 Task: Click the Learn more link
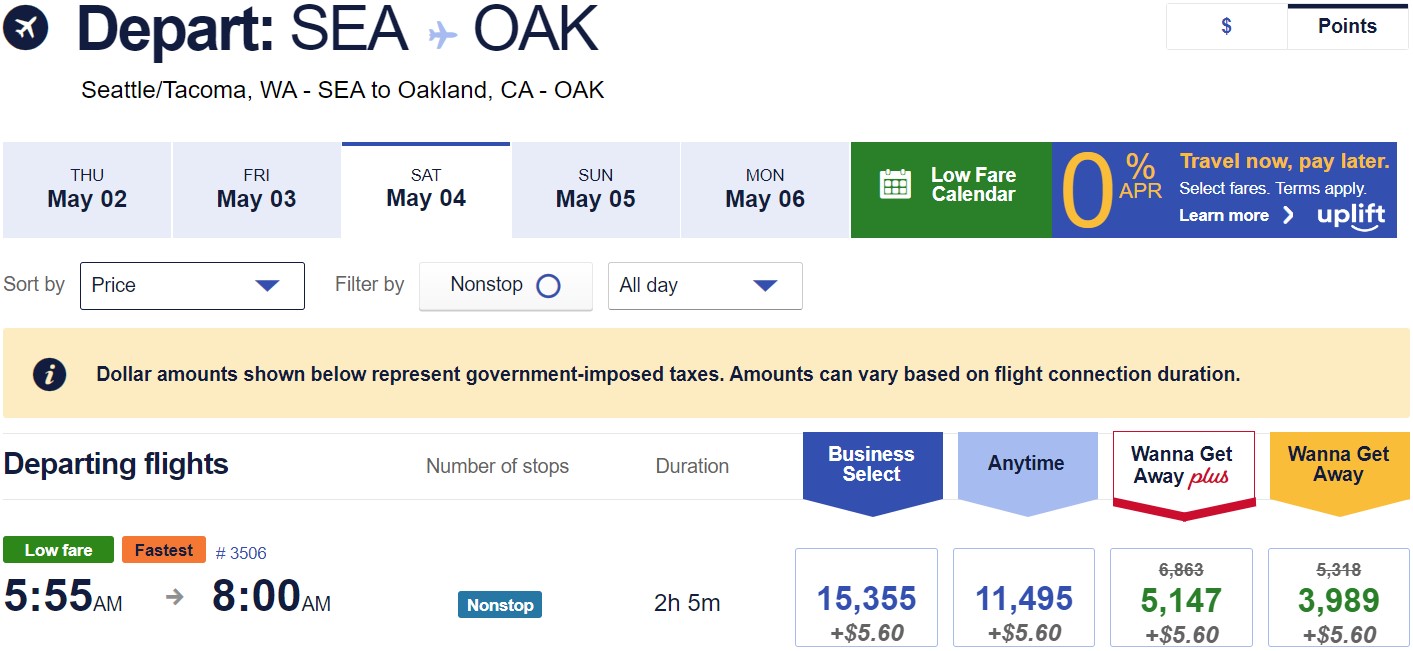(1225, 215)
